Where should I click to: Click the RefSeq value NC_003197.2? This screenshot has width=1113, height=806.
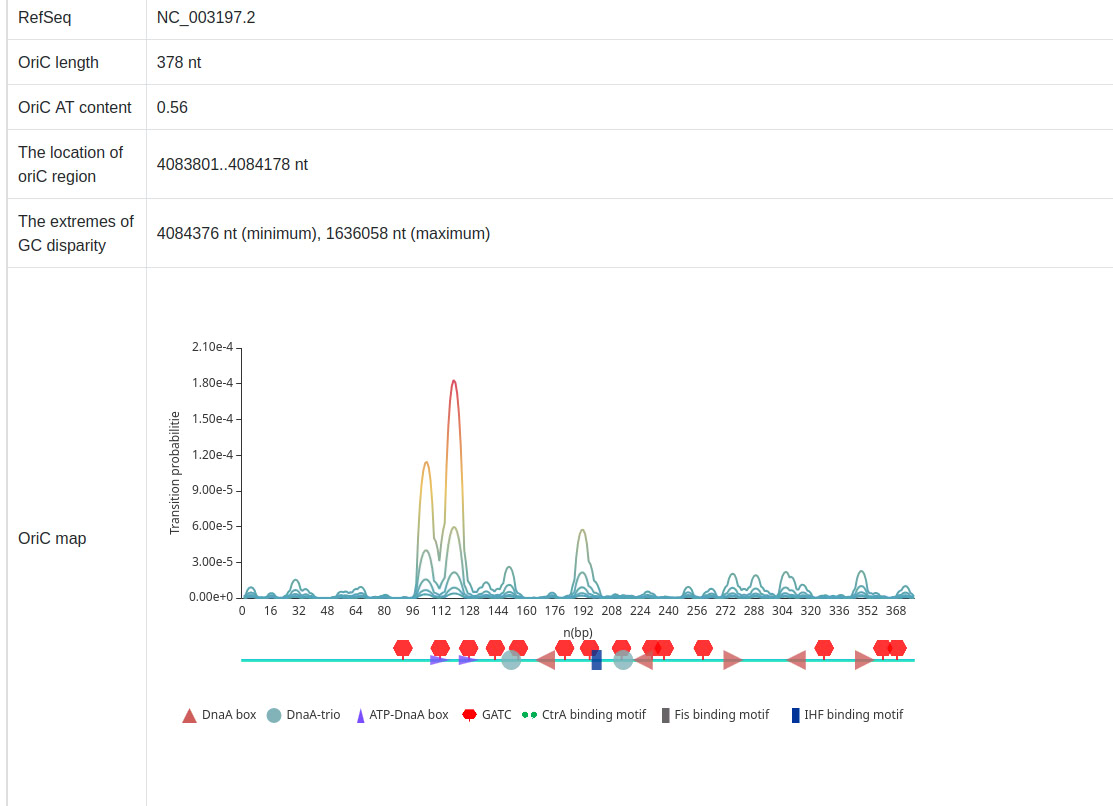tap(206, 18)
